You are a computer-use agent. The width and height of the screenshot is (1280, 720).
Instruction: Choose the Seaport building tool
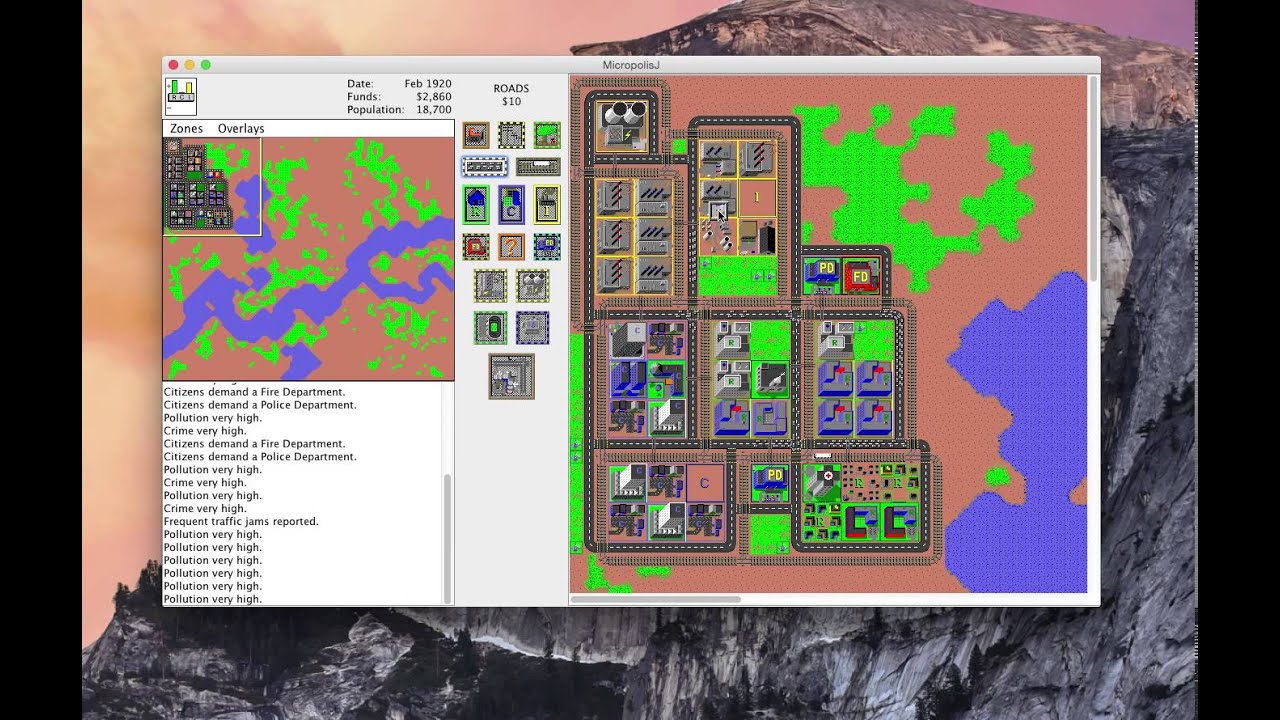pyautogui.click(x=532, y=328)
